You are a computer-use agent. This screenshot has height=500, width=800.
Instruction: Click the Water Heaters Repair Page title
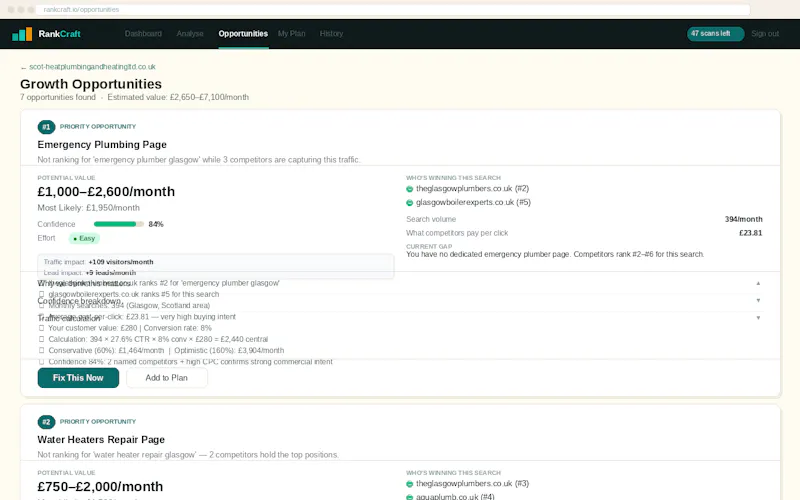pos(101,440)
